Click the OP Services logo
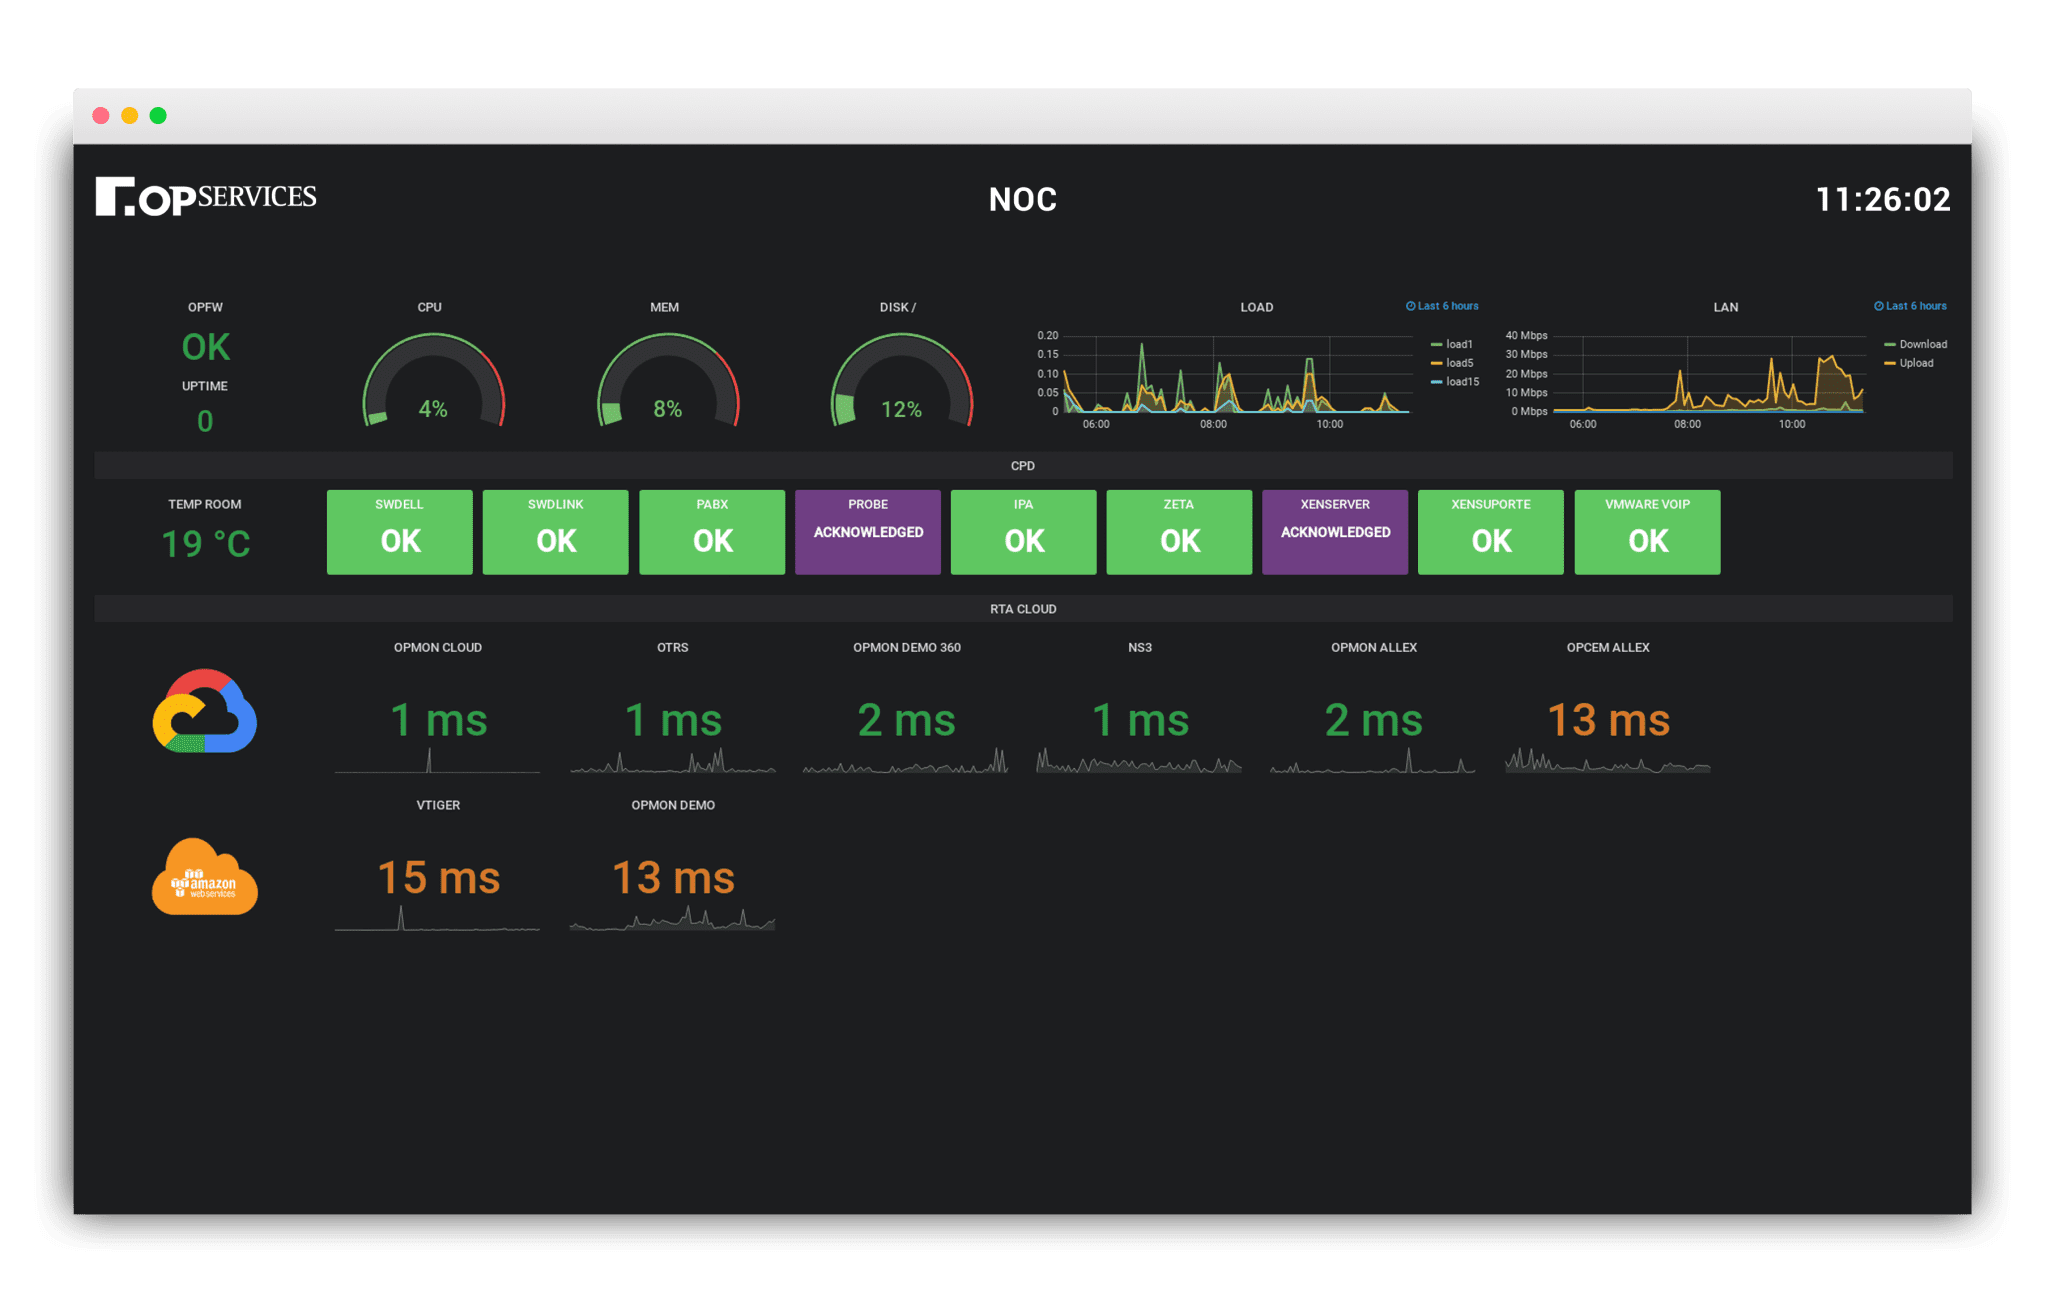This screenshot has width=2048, height=1305. pyautogui.click(x=205, y=196)
